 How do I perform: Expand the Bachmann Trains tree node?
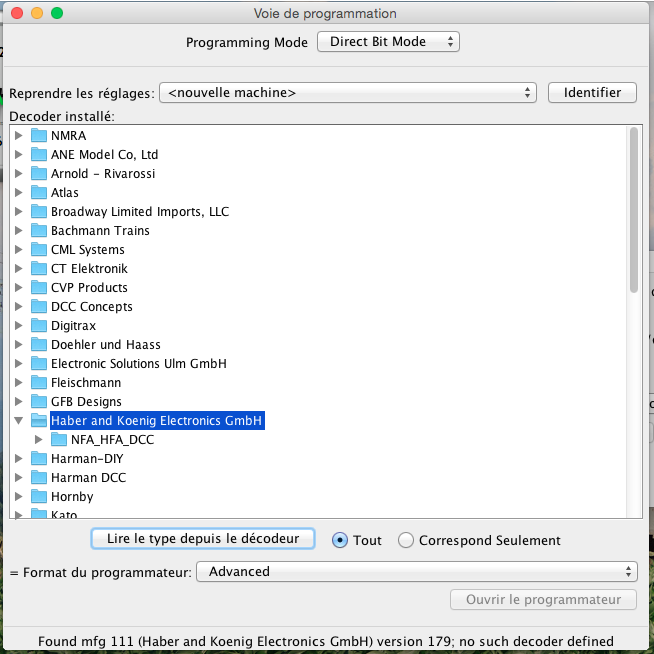click(18, 230)
